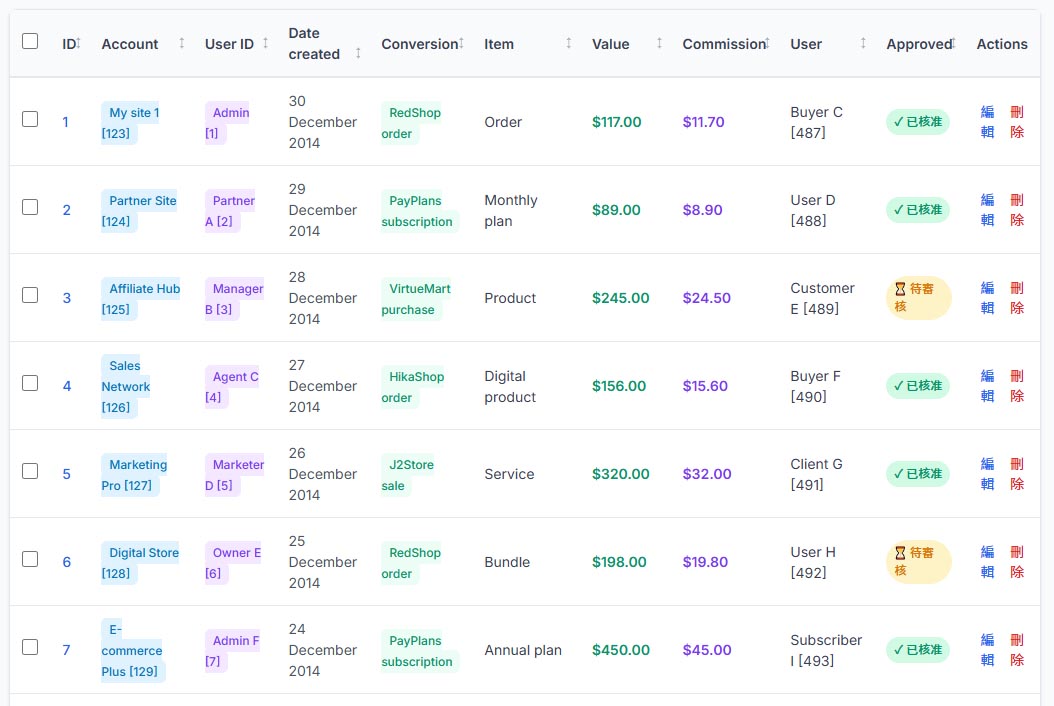This screenshot has width=1054, height=706.
Task: Sort rows by Value
Action: click(659, 43)
